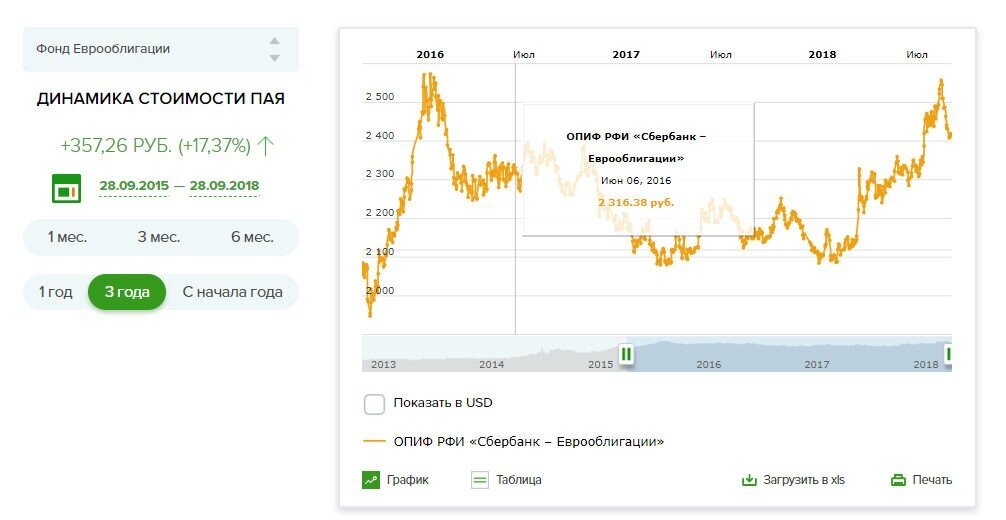The height and width of the screenshot is (520, 1006).
Task: Select the С начала года tab
Action: 232,292
